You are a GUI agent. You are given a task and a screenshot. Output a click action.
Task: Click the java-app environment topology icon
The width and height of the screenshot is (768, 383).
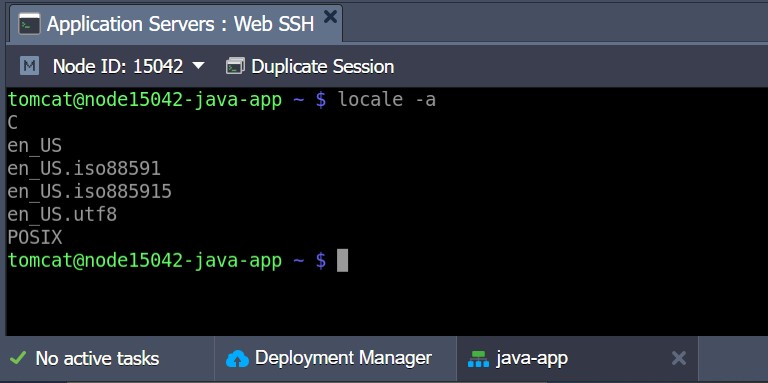pos(478,359)
